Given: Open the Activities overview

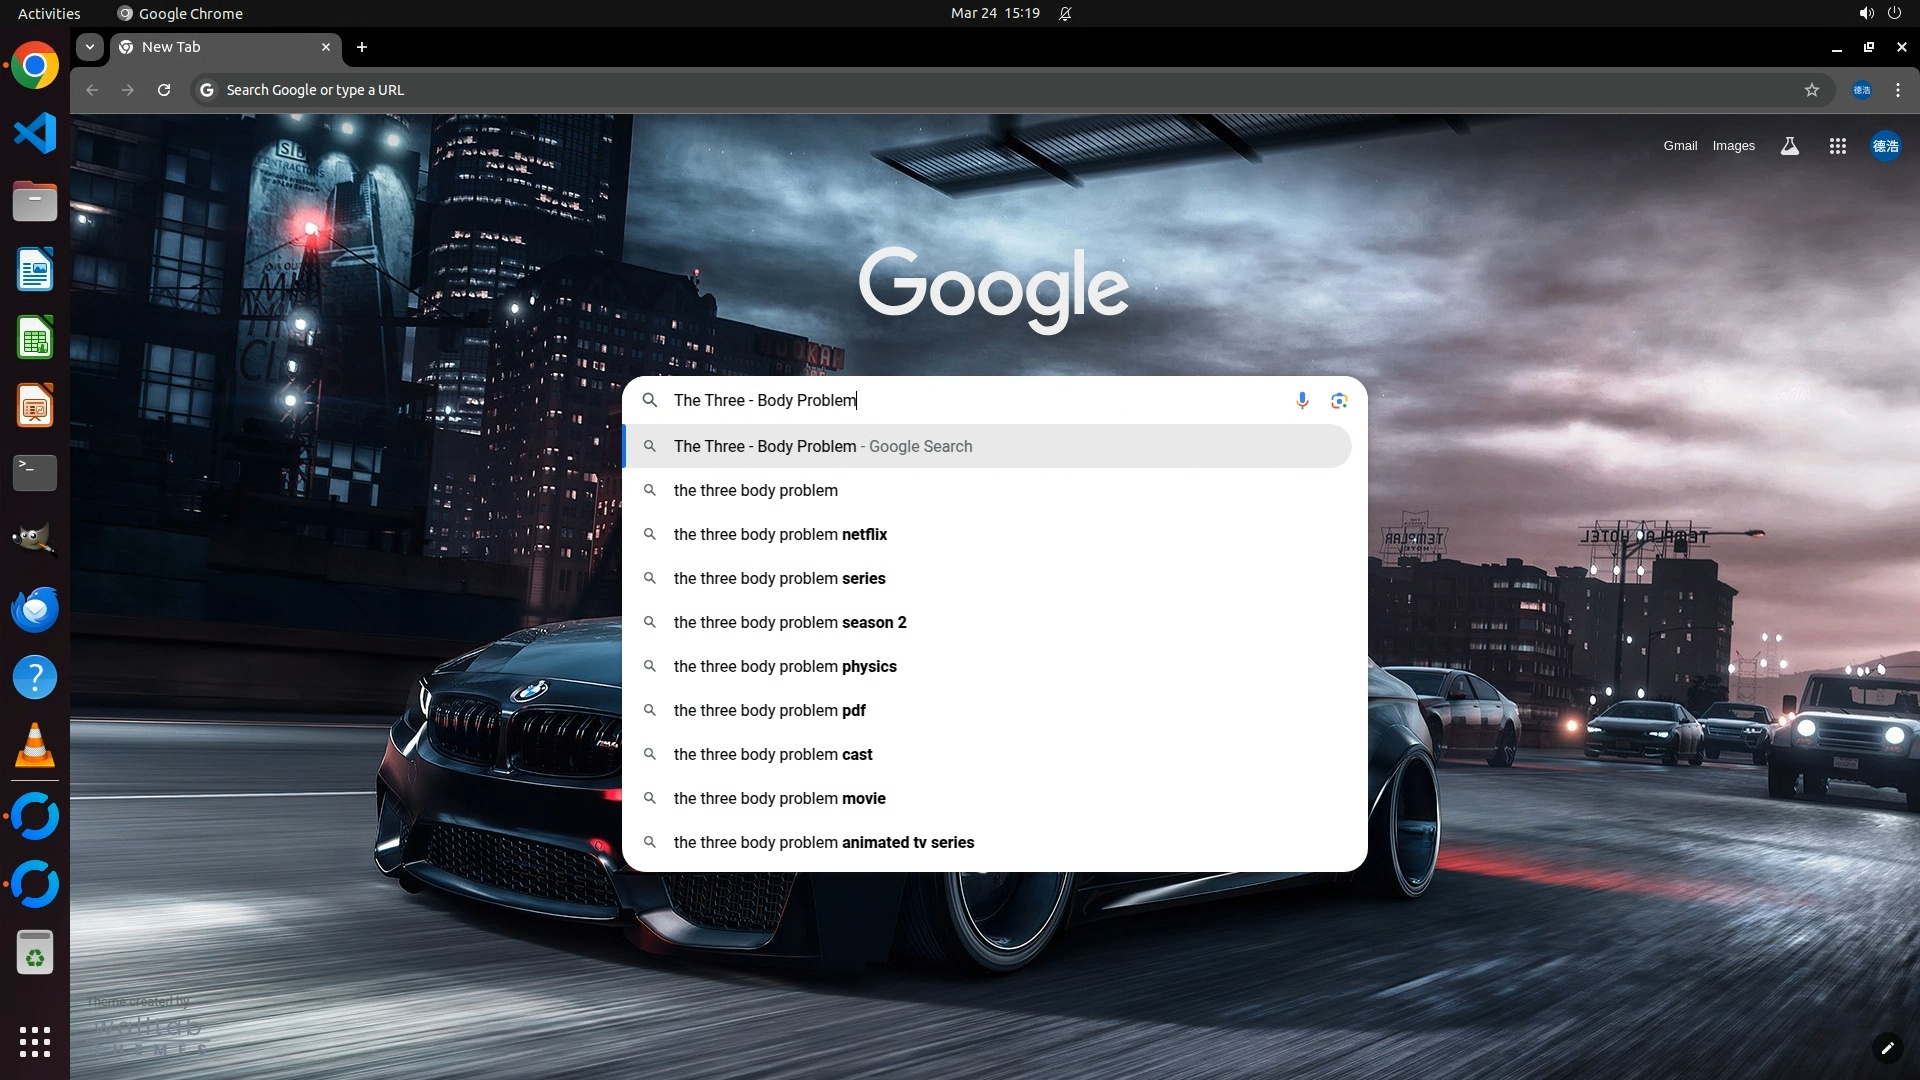Looking at the screenshot, I should click(x=49, y=14).
